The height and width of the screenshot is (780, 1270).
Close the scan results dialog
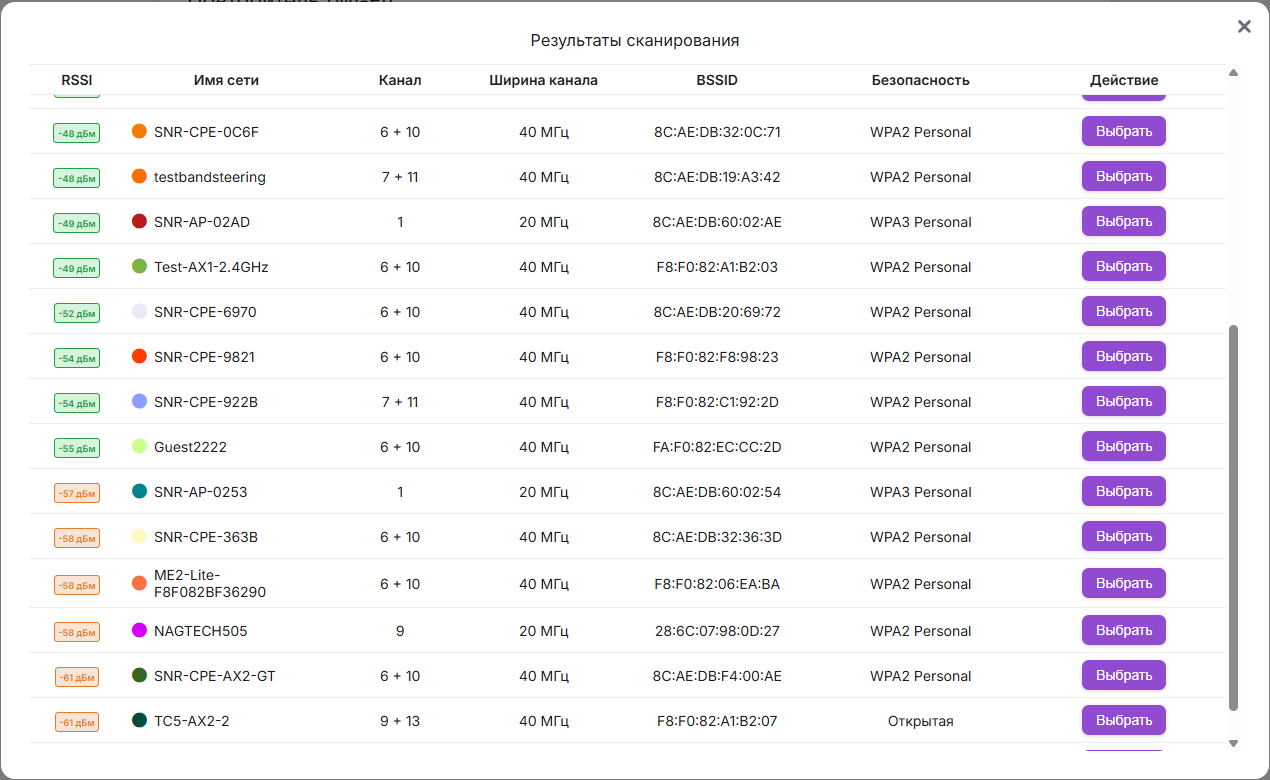pyautogui.click(x=1244, y=27)
